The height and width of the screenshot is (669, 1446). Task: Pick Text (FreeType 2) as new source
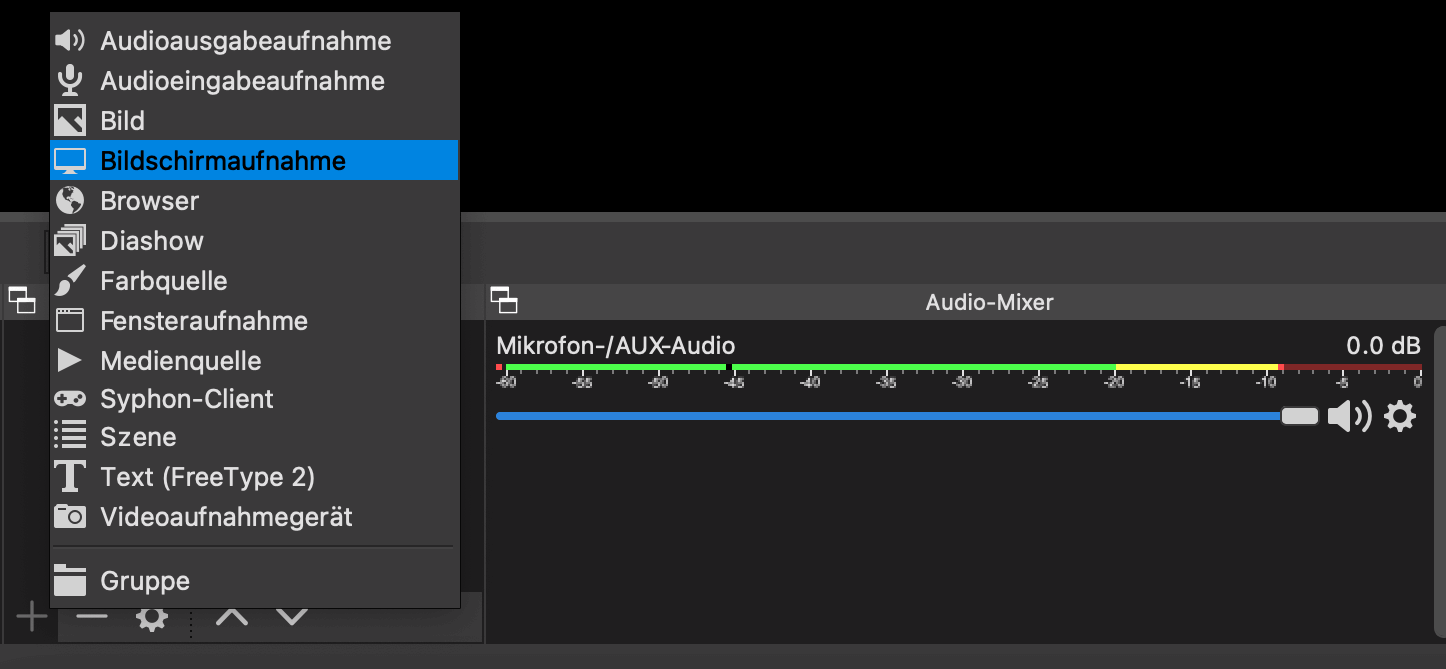click(208, 477)
